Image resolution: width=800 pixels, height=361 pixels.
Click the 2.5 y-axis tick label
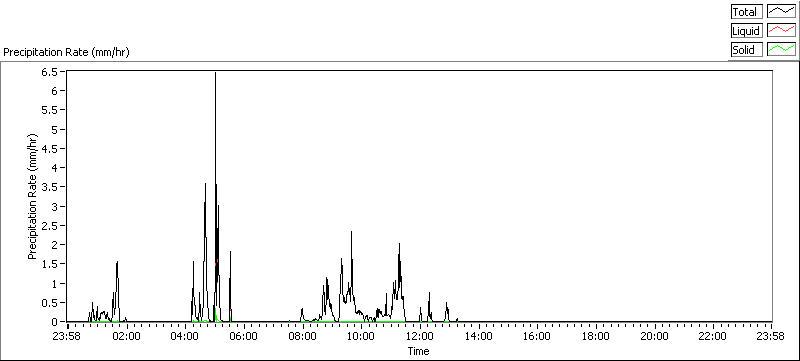[50, 225]
